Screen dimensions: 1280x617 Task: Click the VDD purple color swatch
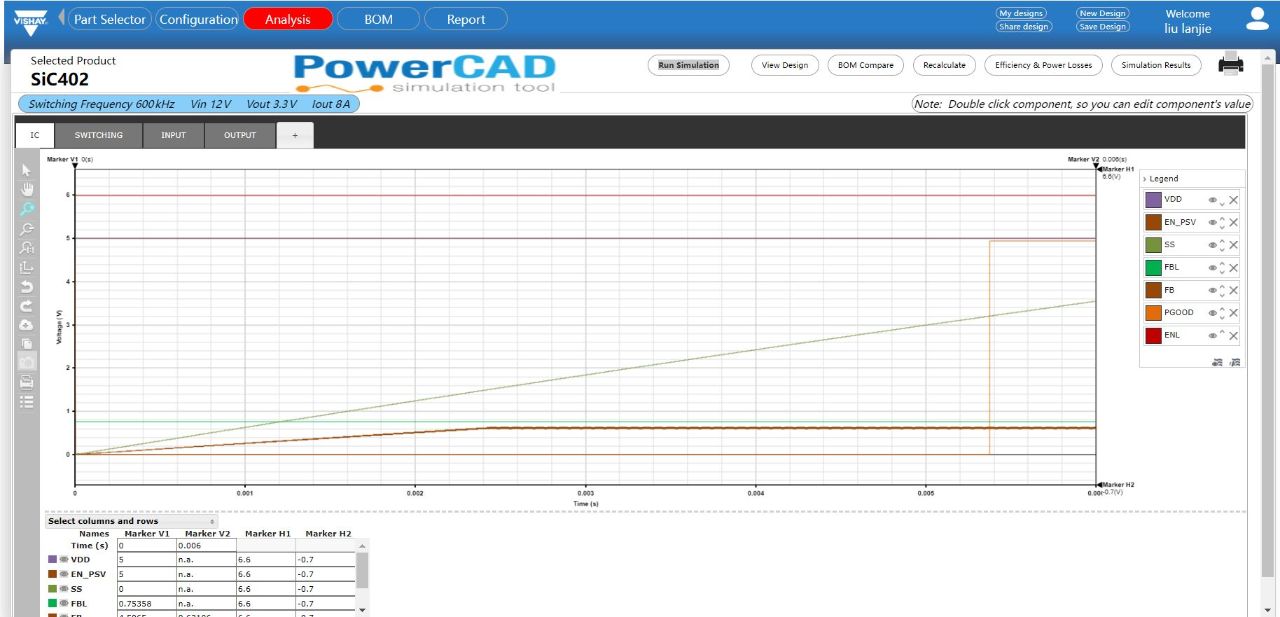(1155, 199)
